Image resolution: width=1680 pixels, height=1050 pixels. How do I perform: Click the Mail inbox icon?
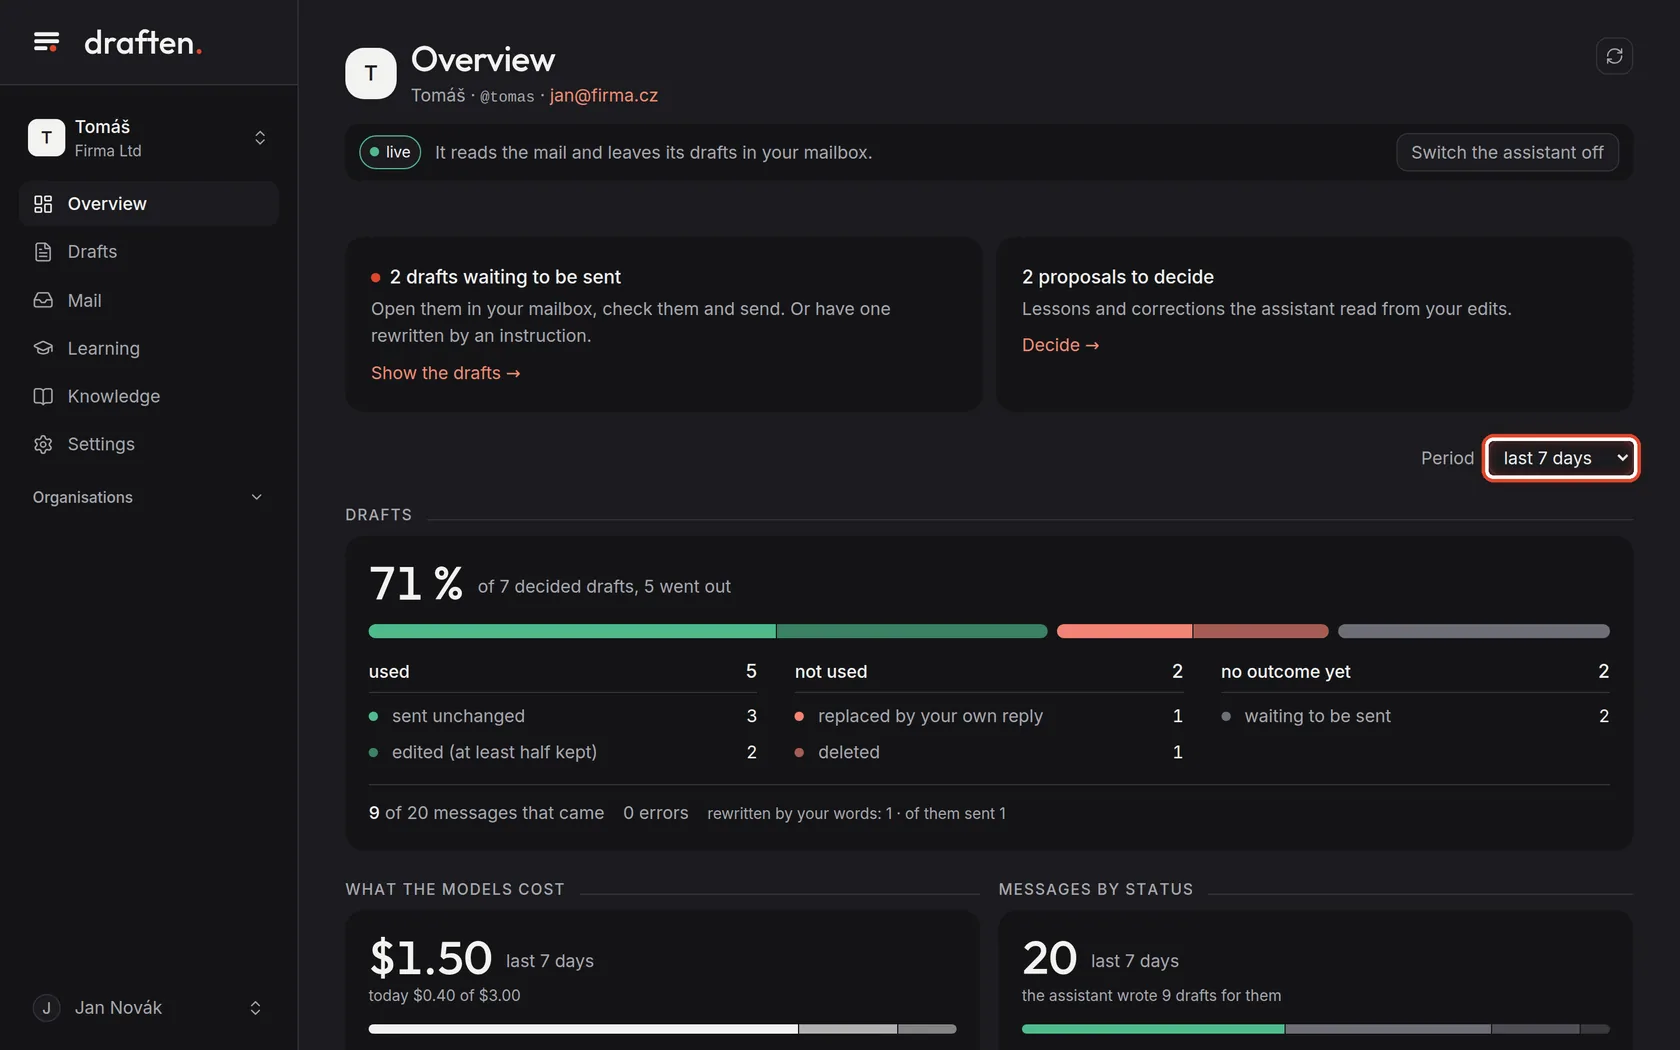[x=43, y=300]
